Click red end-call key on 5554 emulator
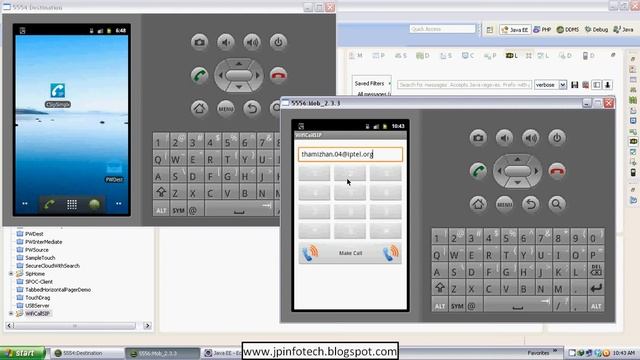 click(x=278, y=76)
